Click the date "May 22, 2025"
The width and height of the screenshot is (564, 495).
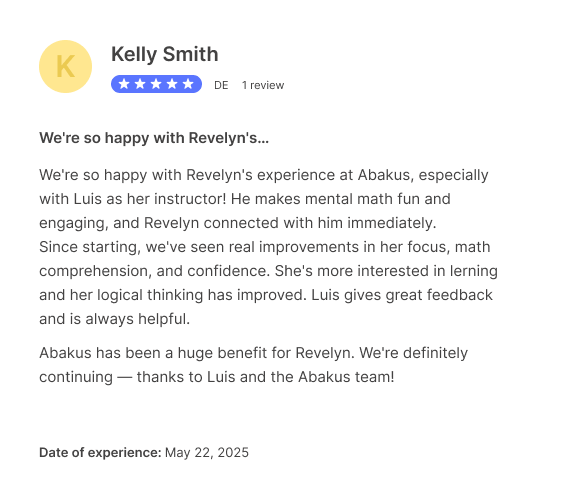(207, 453)
